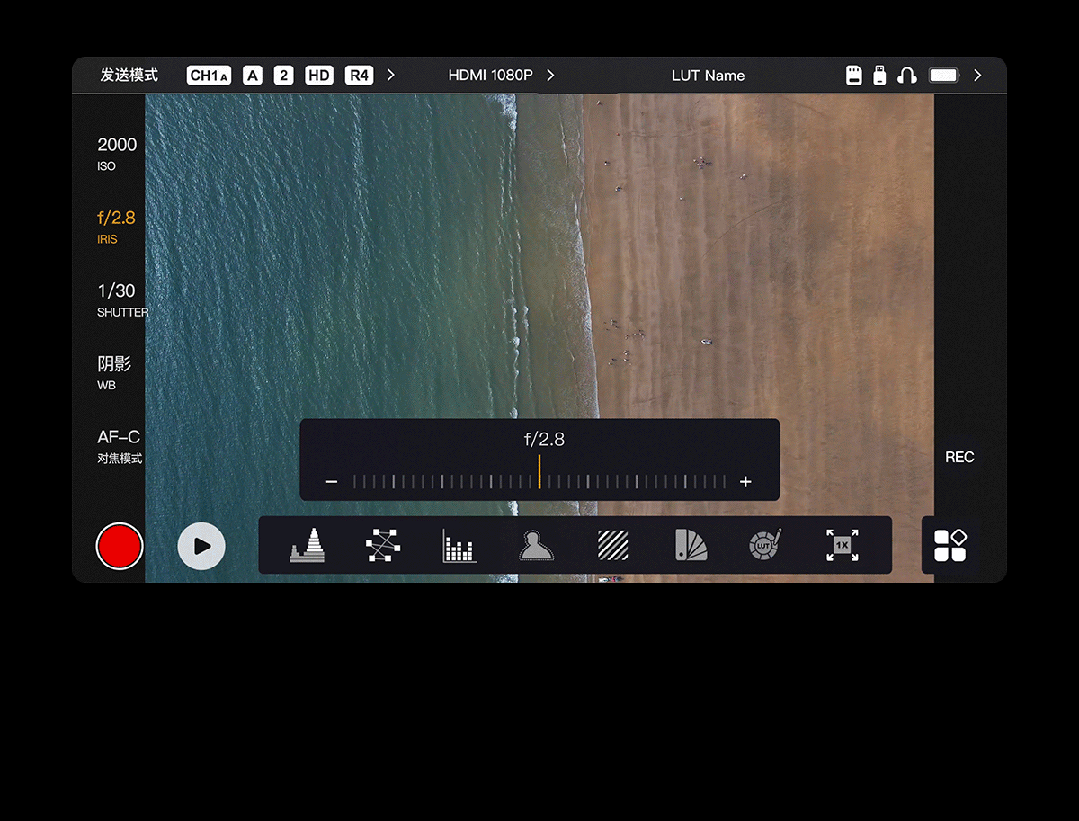
Task: Expand the HDMI 1080P input options
Action: pyautogui.click(x=551, y=75)
